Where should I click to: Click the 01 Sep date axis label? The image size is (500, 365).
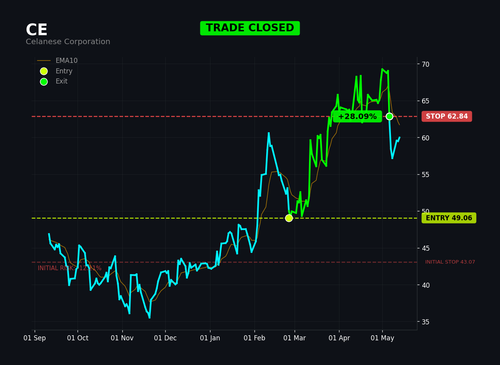point(35,338)
